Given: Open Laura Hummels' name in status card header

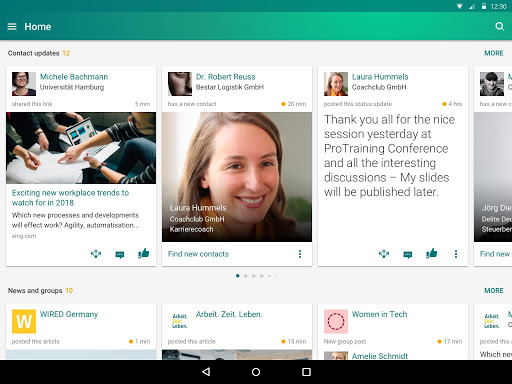Looking at the screenshot, I should pyautogui.click(x=380, y=77).
